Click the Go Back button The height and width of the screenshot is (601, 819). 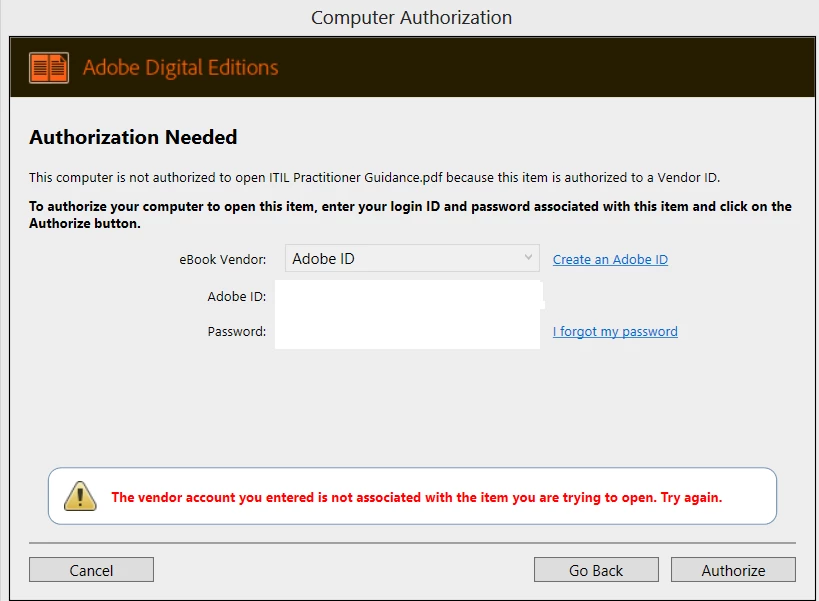[596, 570]
